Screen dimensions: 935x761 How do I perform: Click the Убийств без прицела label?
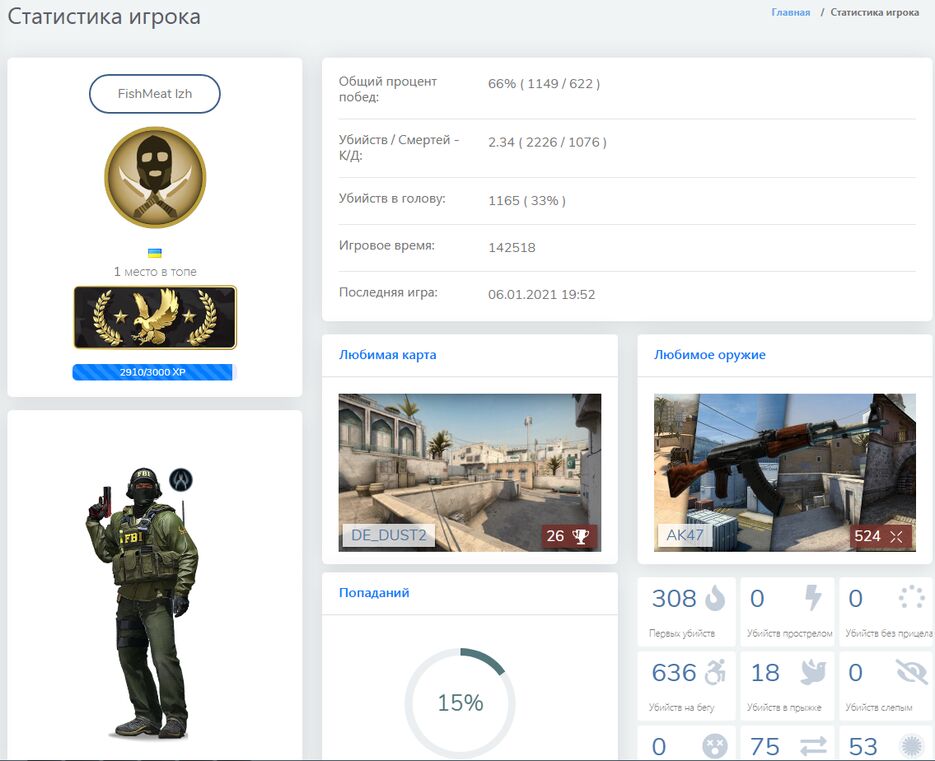coord(888,633)
